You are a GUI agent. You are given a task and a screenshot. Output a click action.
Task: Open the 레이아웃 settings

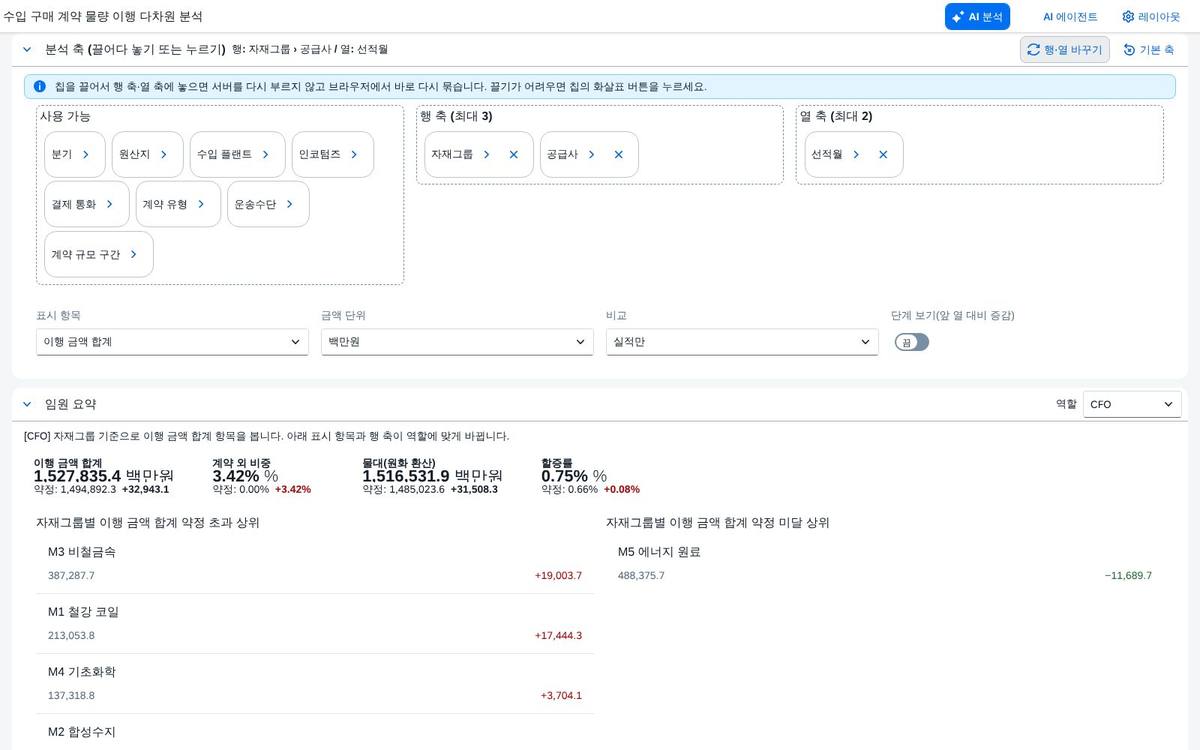click(1150, 17)
